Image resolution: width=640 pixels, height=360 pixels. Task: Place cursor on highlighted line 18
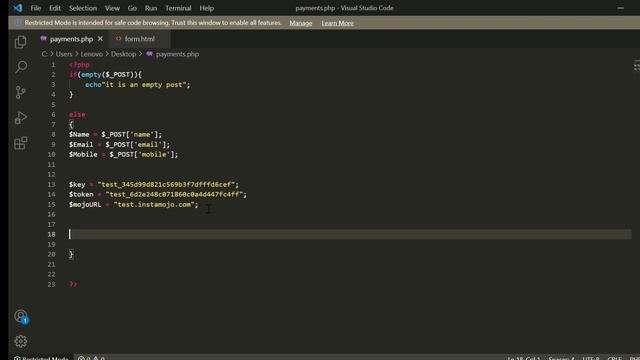(x=350, y=234)
